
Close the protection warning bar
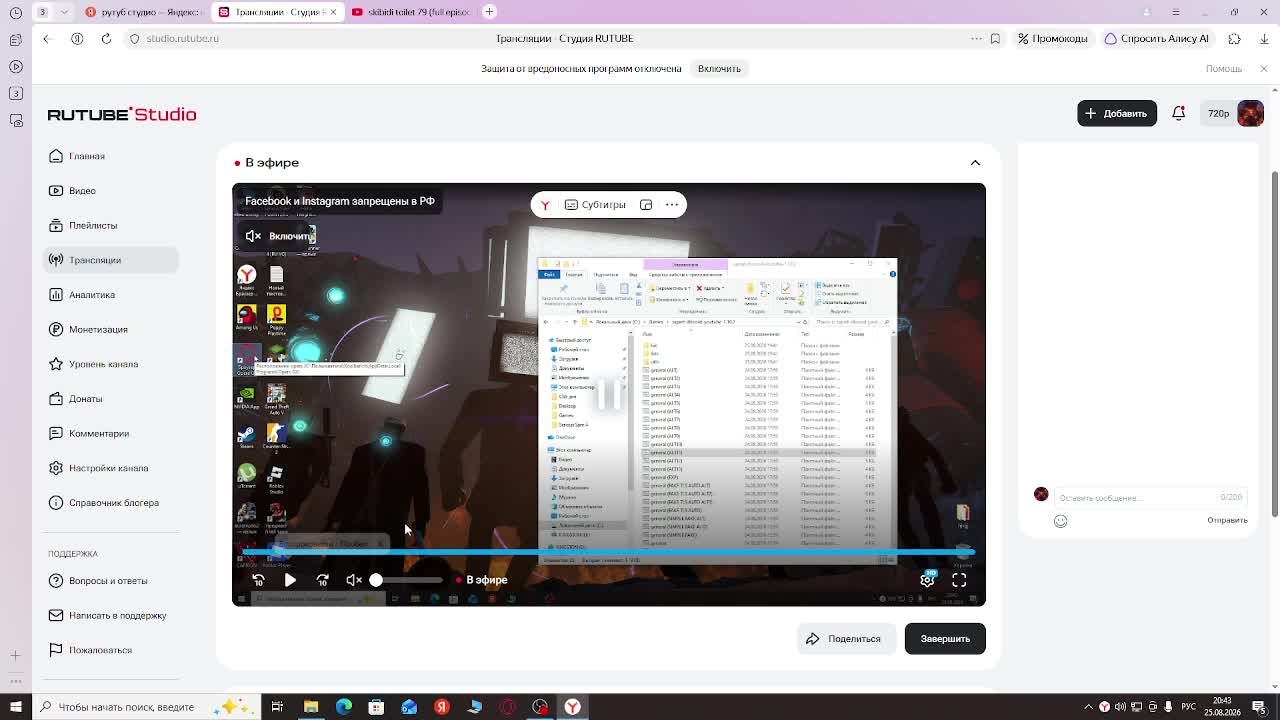1264,69
